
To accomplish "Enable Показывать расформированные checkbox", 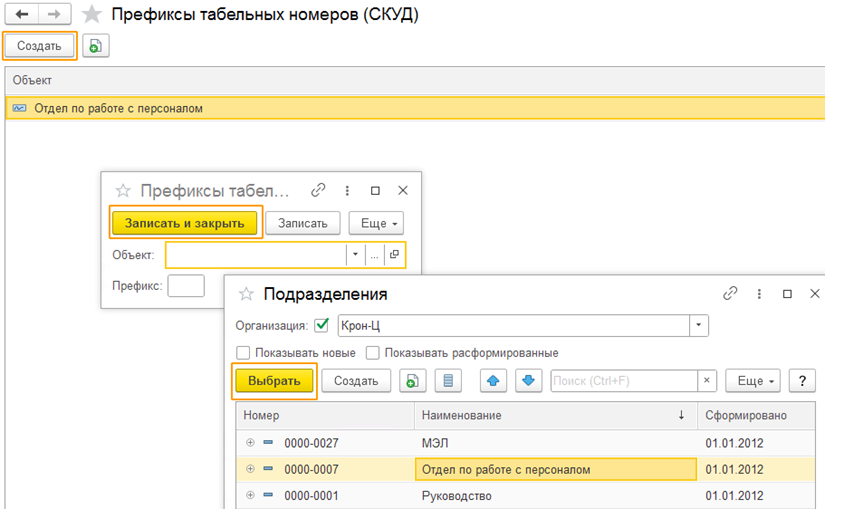I will click(372, 353).
